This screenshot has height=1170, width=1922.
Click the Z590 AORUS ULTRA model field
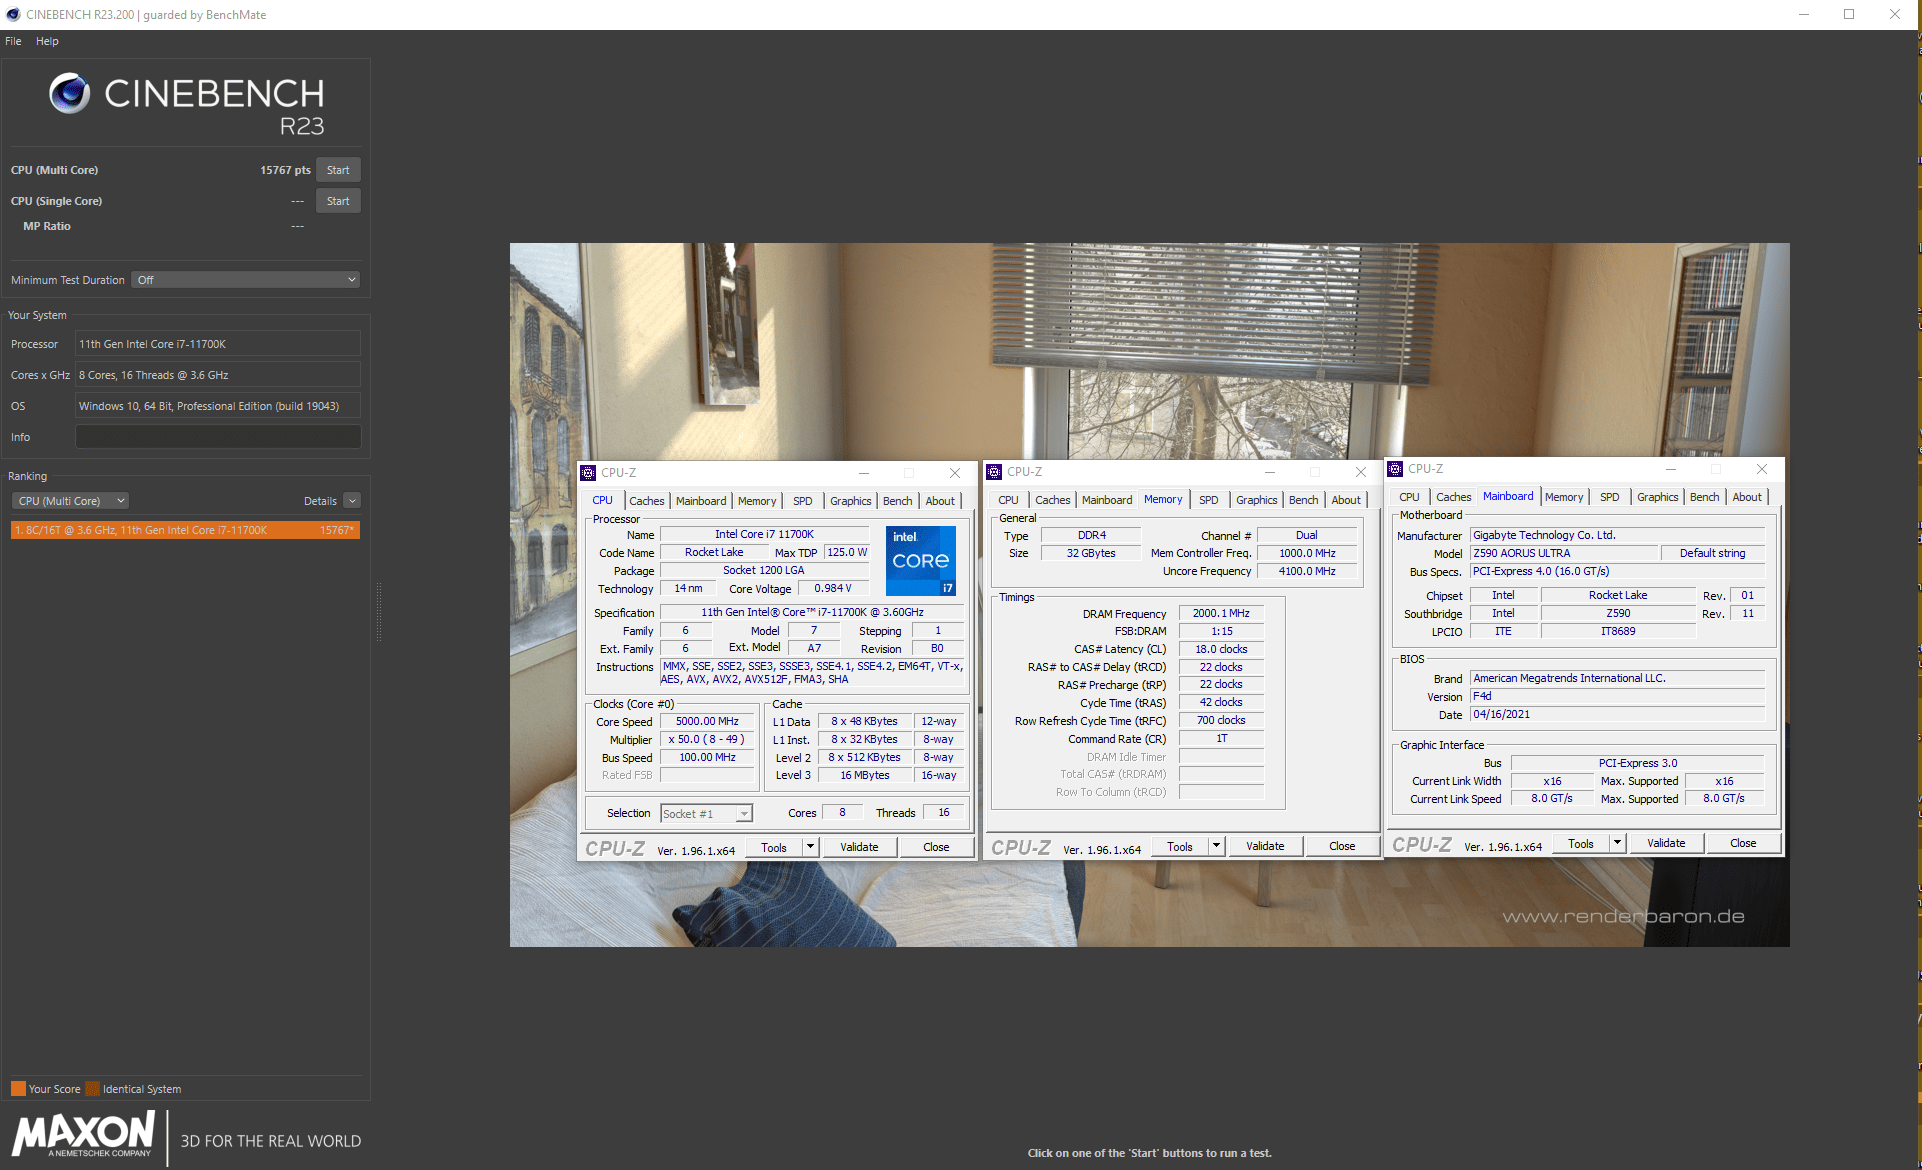click(x=1564, y=553)
